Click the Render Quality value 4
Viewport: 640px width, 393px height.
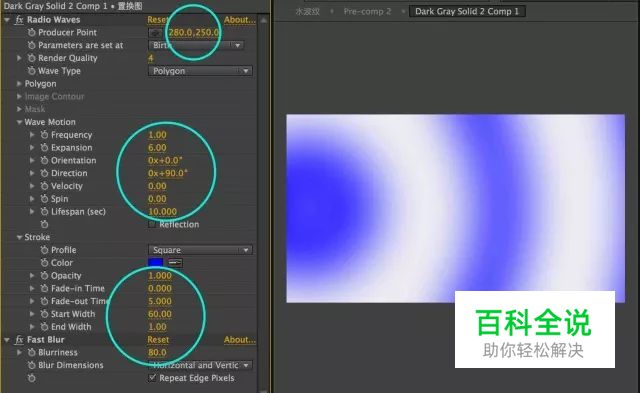(x=151, y=58)
